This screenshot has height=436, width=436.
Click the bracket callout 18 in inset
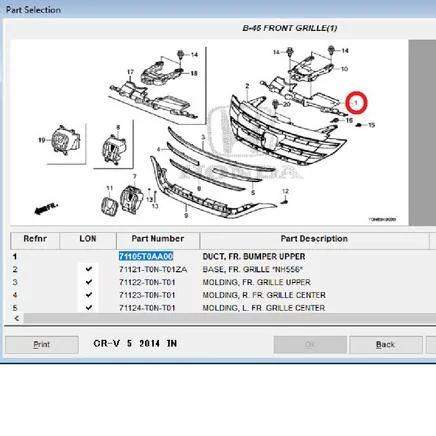point(194,73)
